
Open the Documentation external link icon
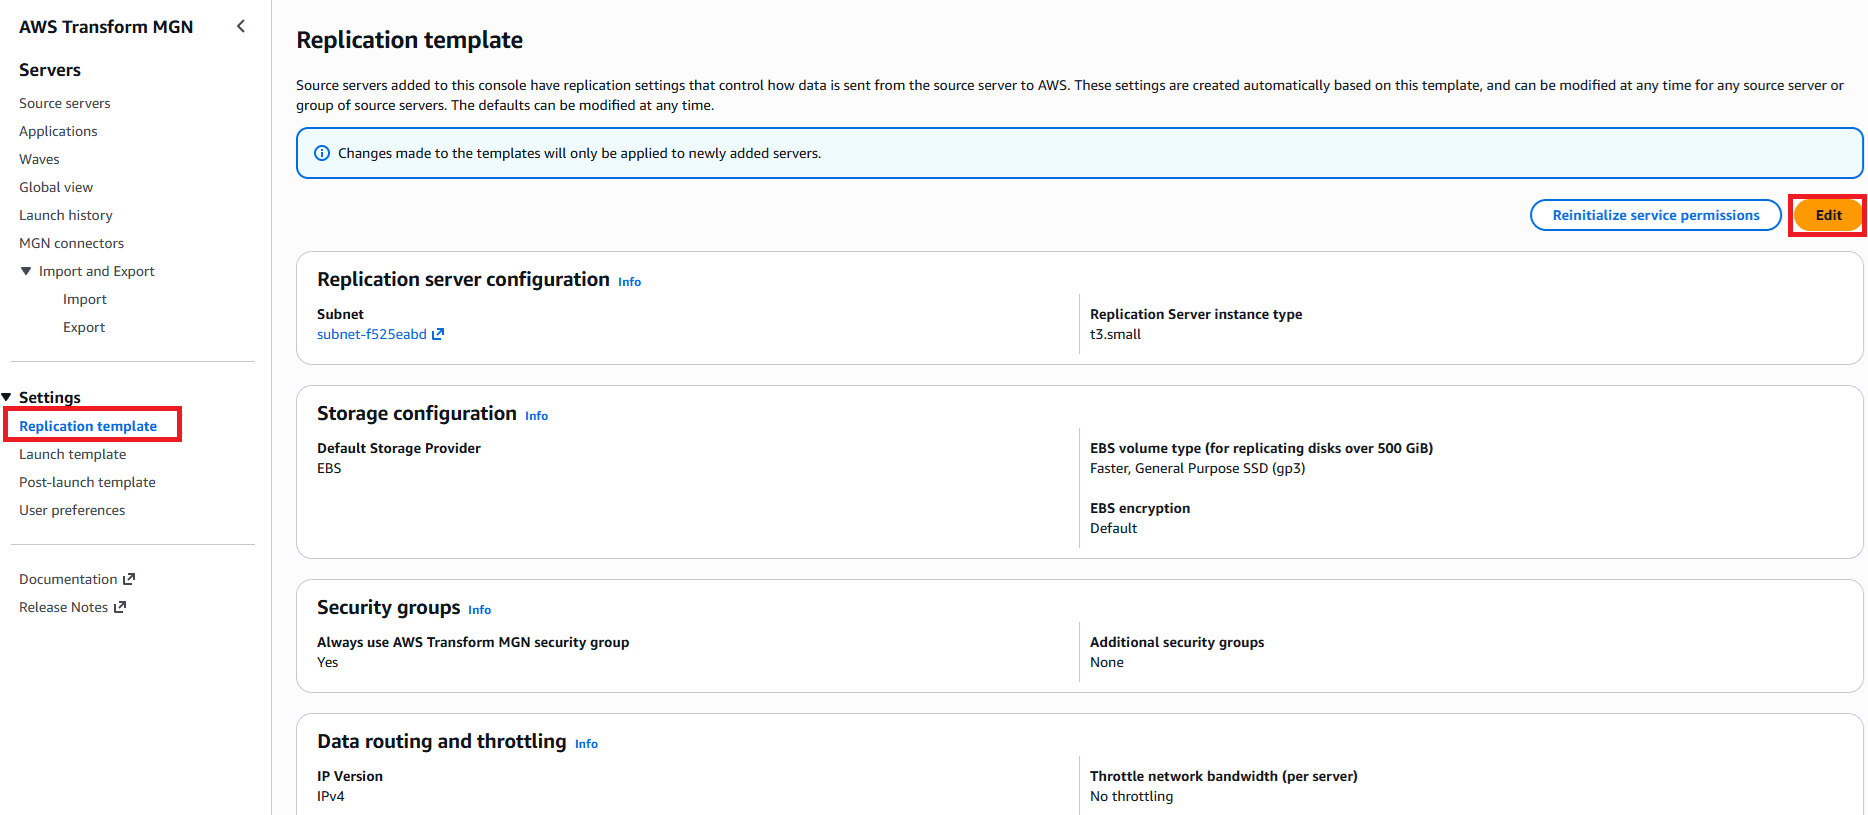pyautogui.click(x=129, y=579)
